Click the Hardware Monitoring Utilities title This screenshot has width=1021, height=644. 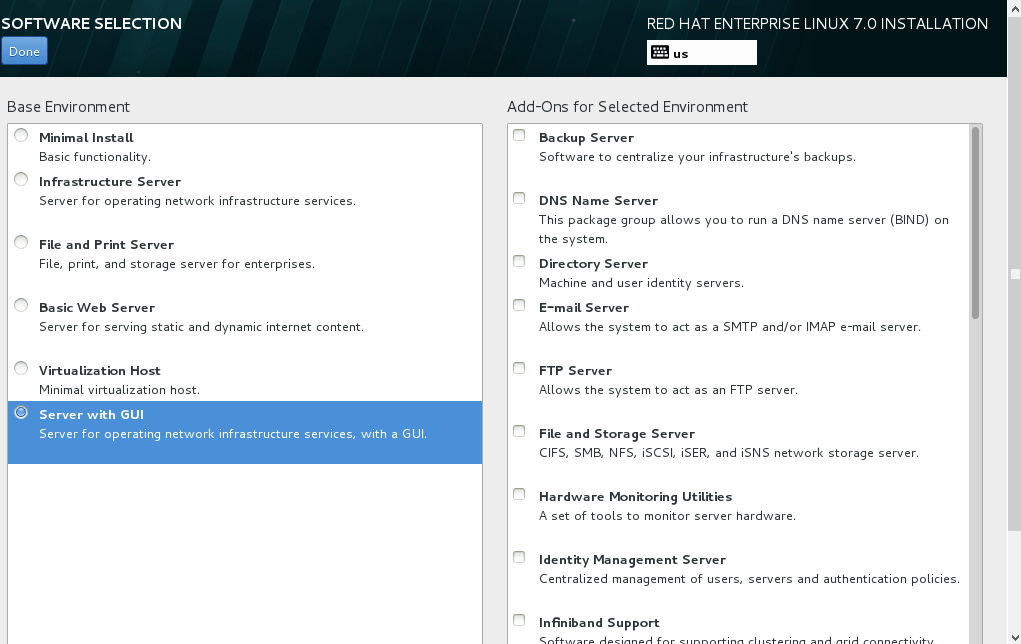tap(636, 497)
